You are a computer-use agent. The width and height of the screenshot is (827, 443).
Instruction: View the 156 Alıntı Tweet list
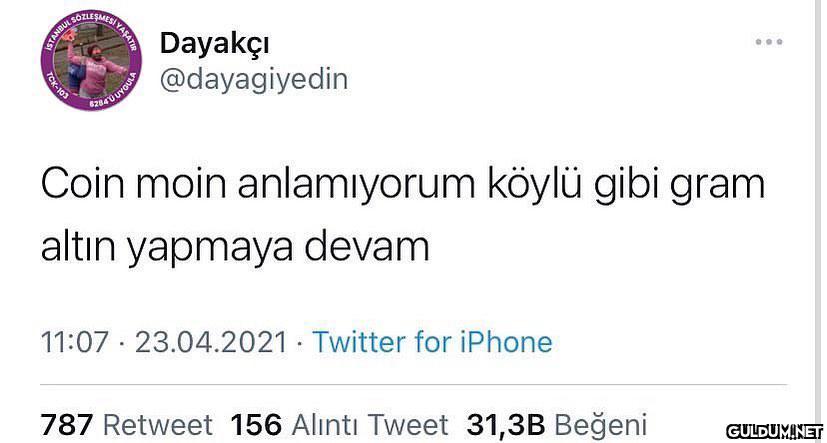pyautogui.click(x=340, y=425)
